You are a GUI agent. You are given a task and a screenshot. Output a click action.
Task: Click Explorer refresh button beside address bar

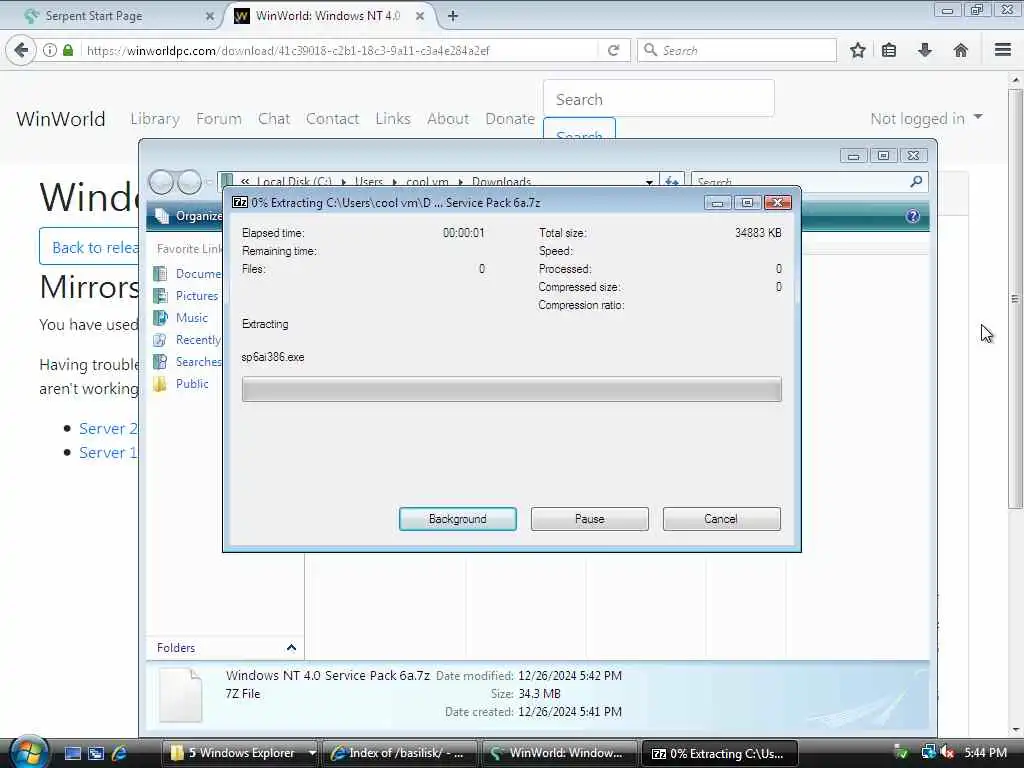(671, 181)
